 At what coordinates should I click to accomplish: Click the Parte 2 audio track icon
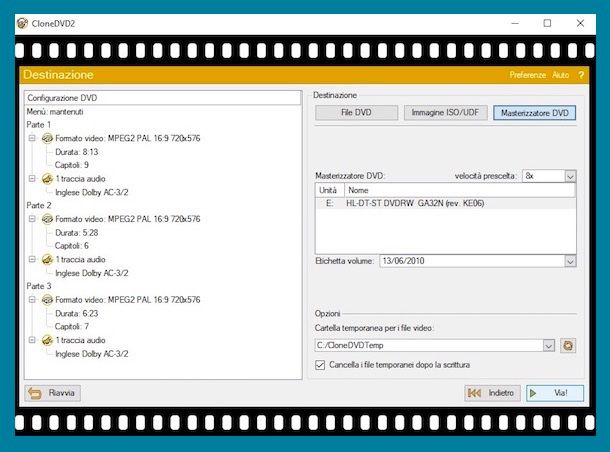(47, 259)
